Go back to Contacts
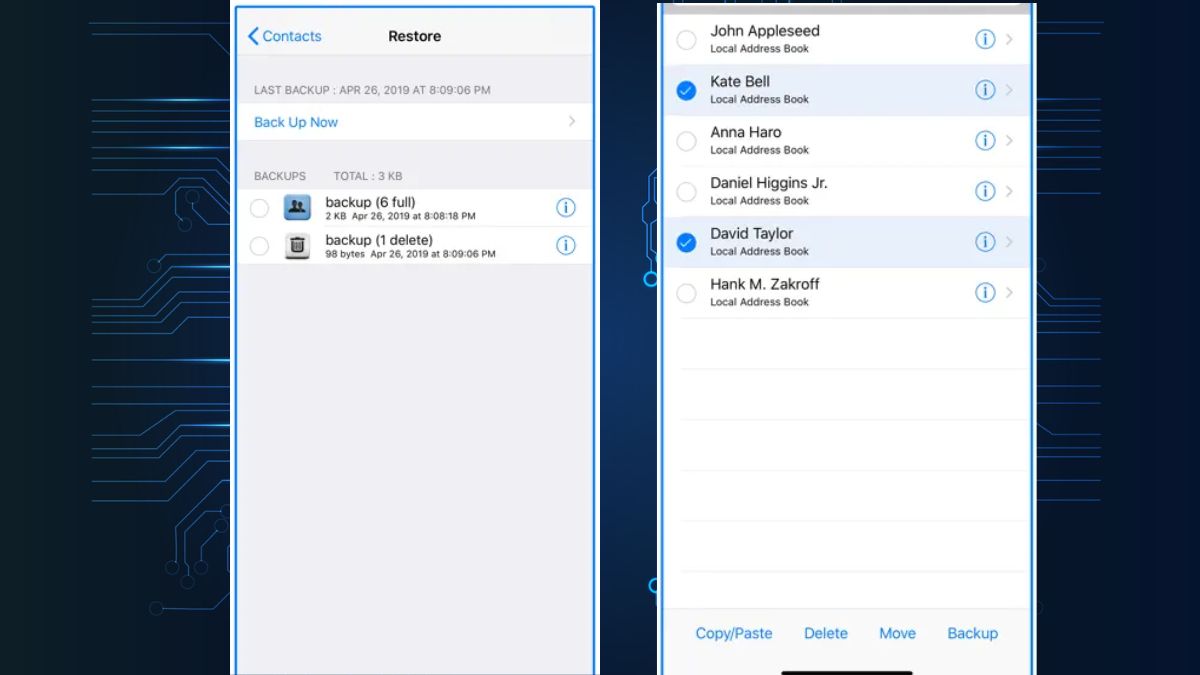Viewport: 1200px width, 675px height. click(x=284, y=36)
